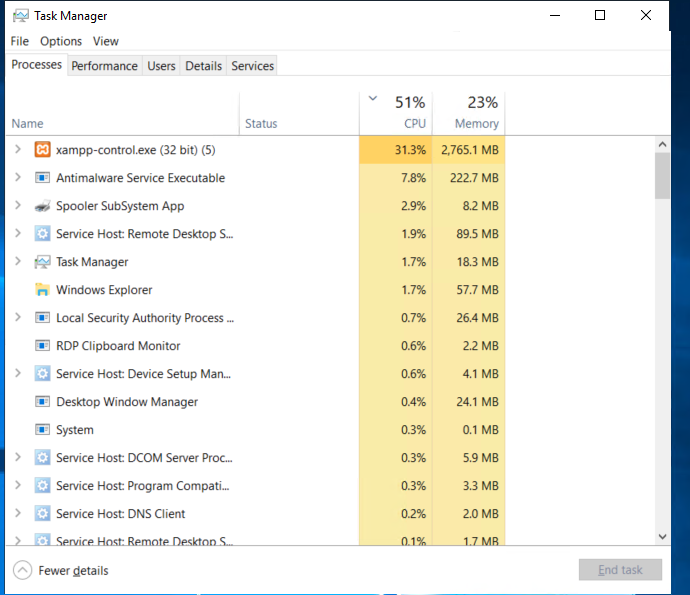Click the 222.7 MB memory value
The image size is (690, 595).
(x=474, y=178)
